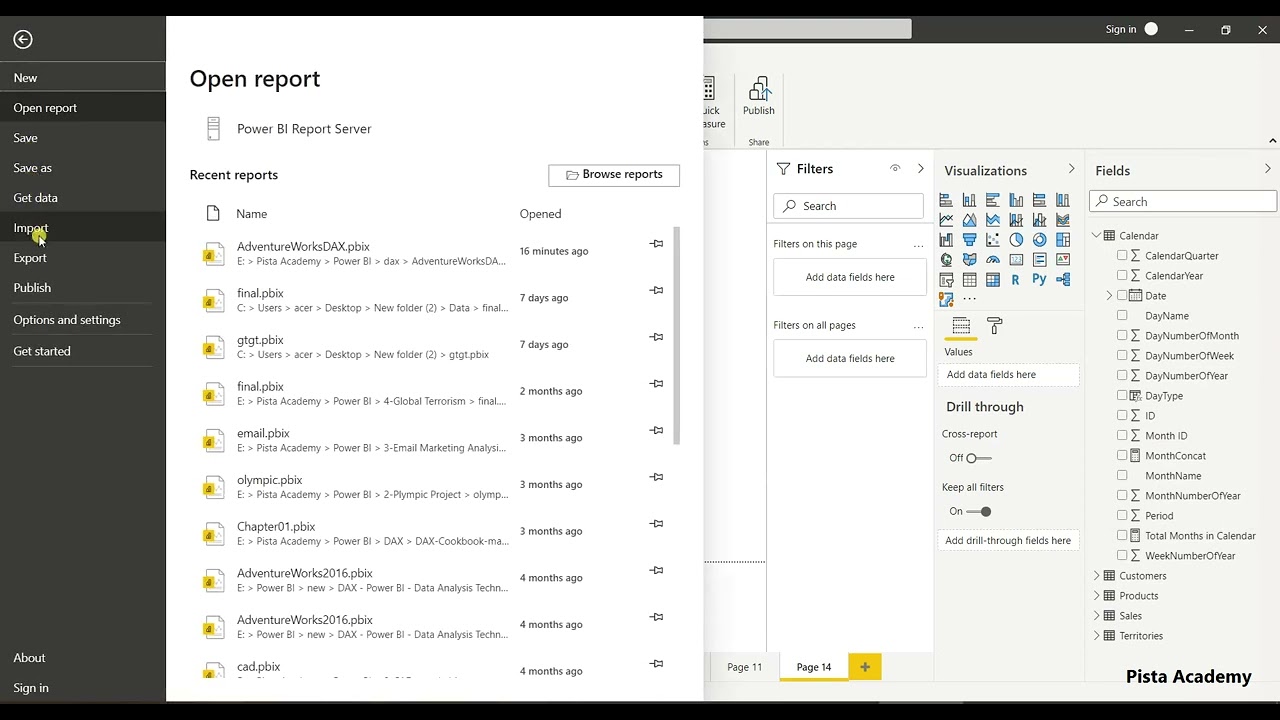Screen dimensions: 1280x720
Task: Pin the gtgt.pbix recent report
Action: (656, 337)
